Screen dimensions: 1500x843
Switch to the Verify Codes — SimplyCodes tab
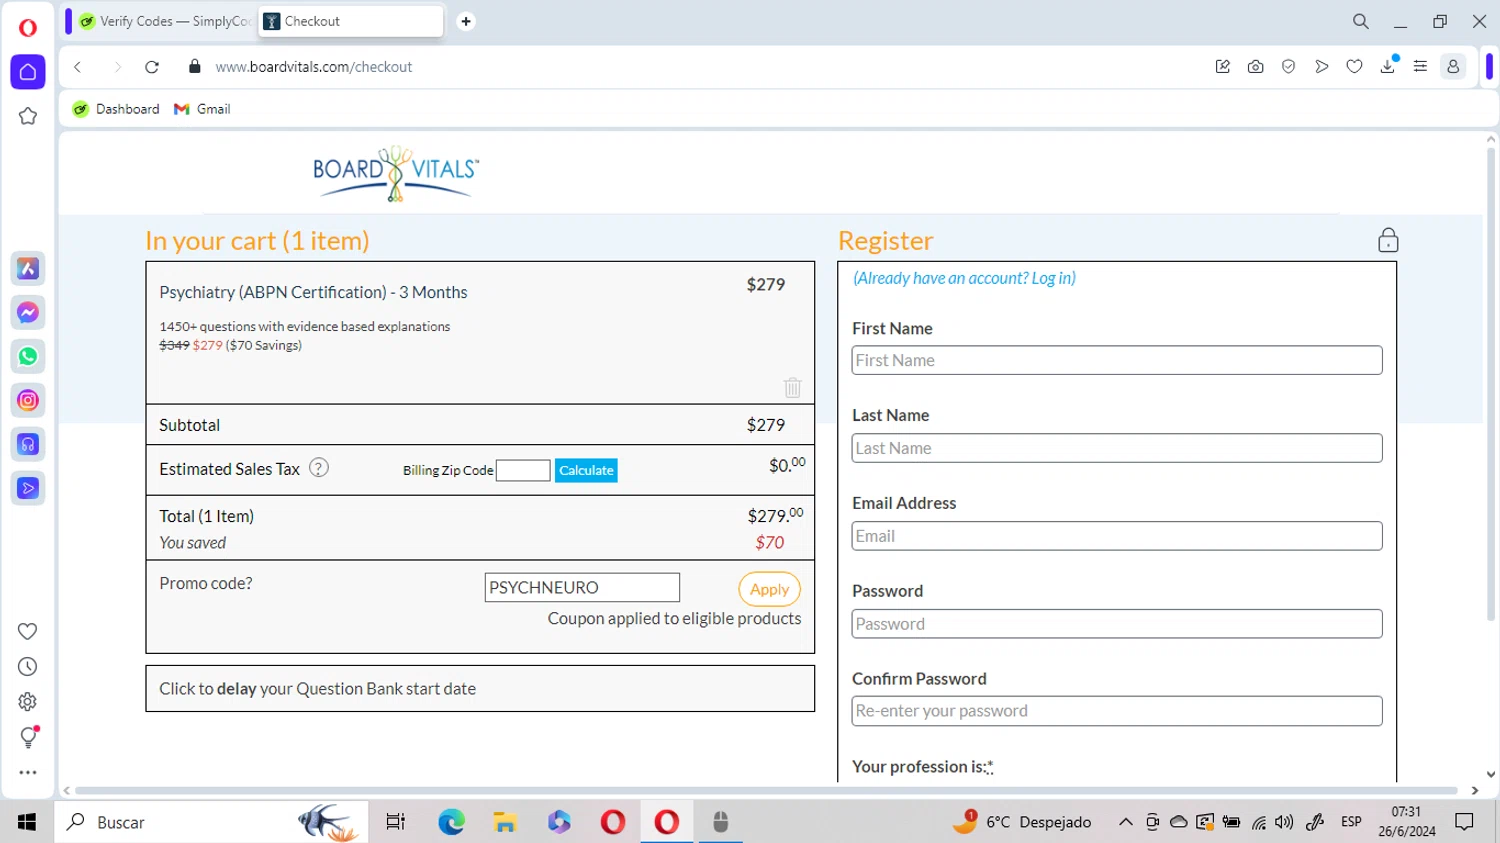[165, 21]
